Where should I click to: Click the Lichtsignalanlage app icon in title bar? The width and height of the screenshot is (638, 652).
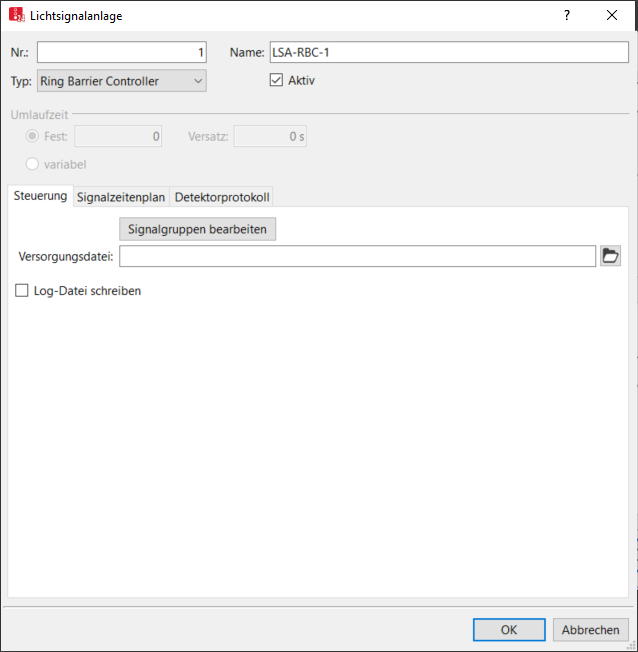tap(17, 15)
